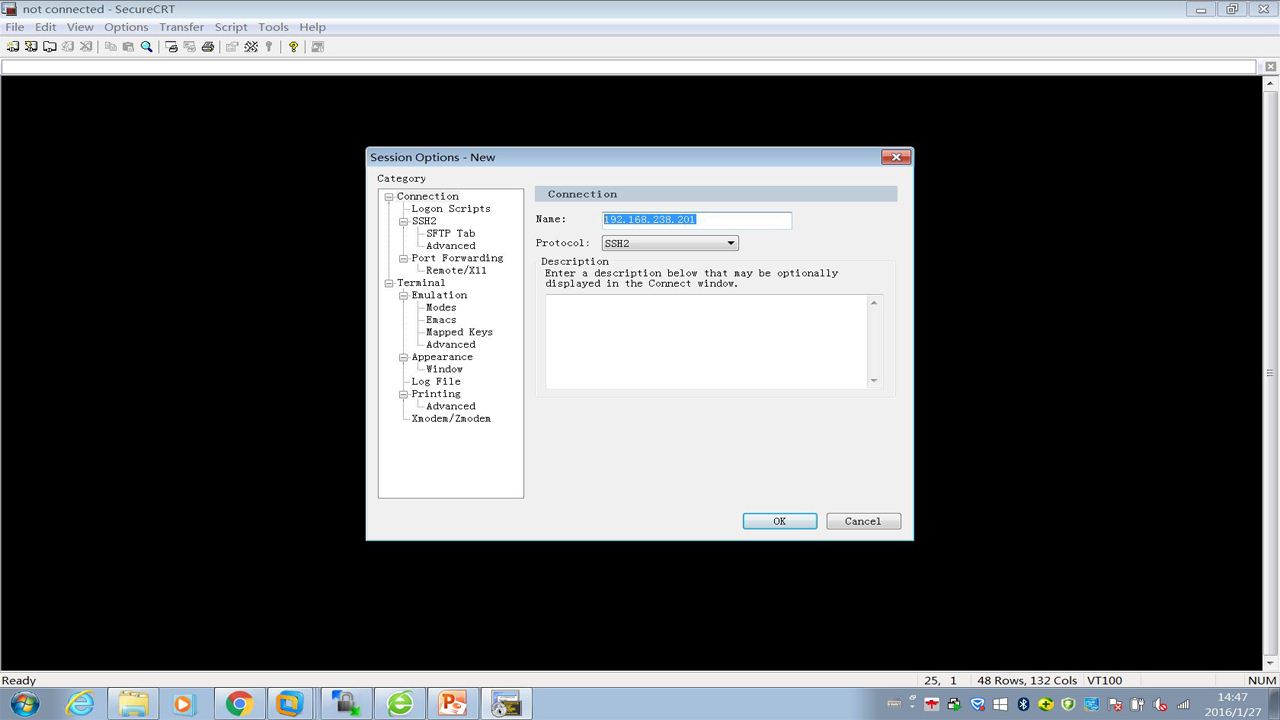Viewport: 1280px width, 720px height.
Task: Click the Reconnect toolbar icon
Action: pos(68,46)
